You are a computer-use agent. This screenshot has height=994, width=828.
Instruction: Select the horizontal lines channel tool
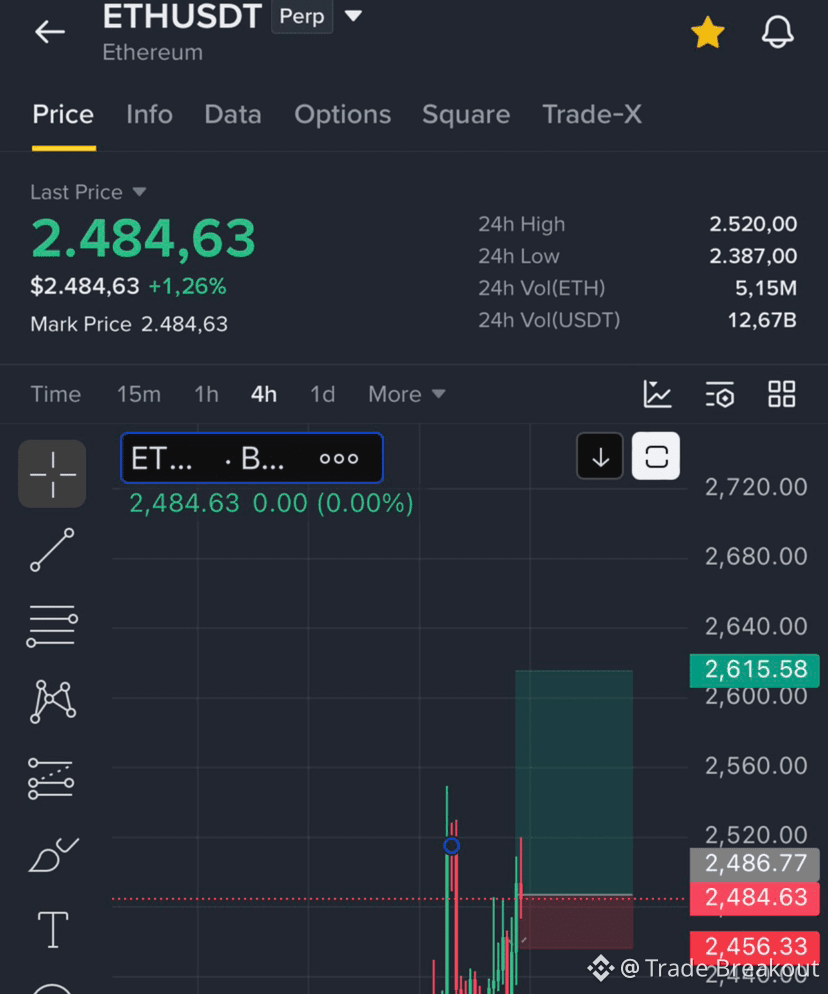52,626
